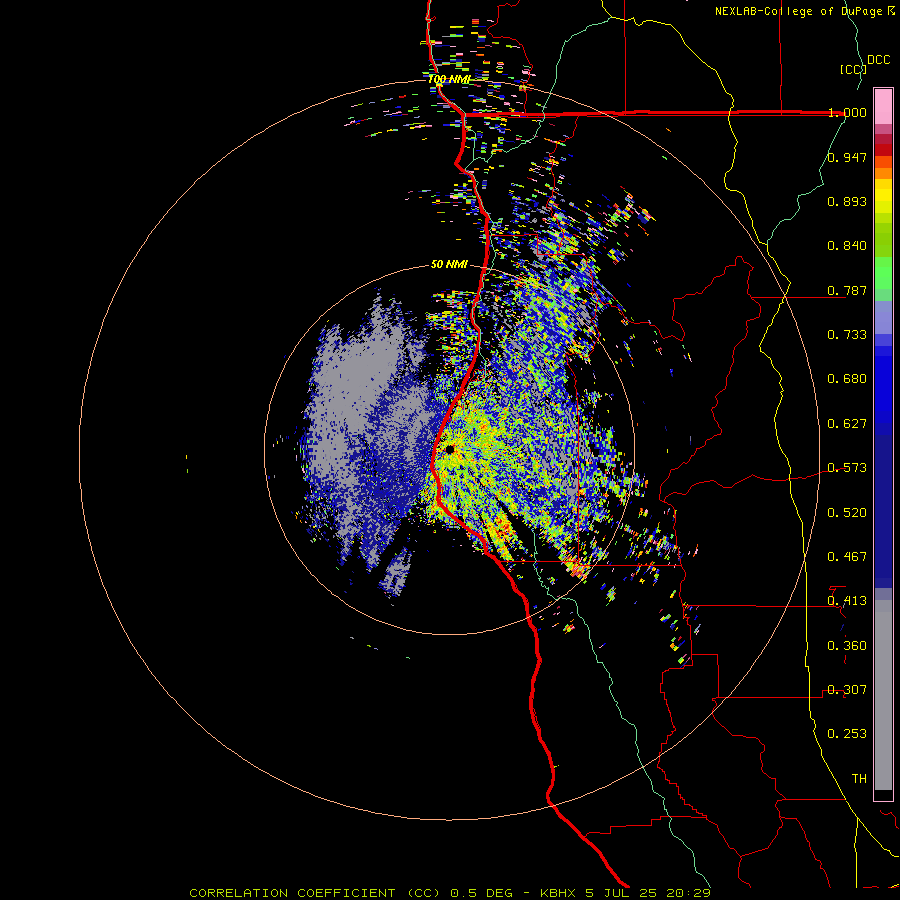The width and height of the screenshot is (900, 900).
Task: Click the '0.893' legend value
Action: pyautogui.click(x=847, y=201)
